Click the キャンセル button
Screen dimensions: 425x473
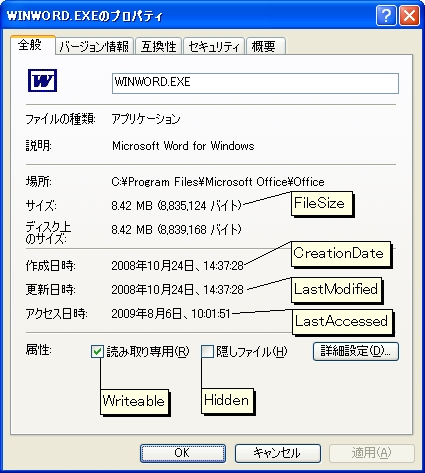277,453
